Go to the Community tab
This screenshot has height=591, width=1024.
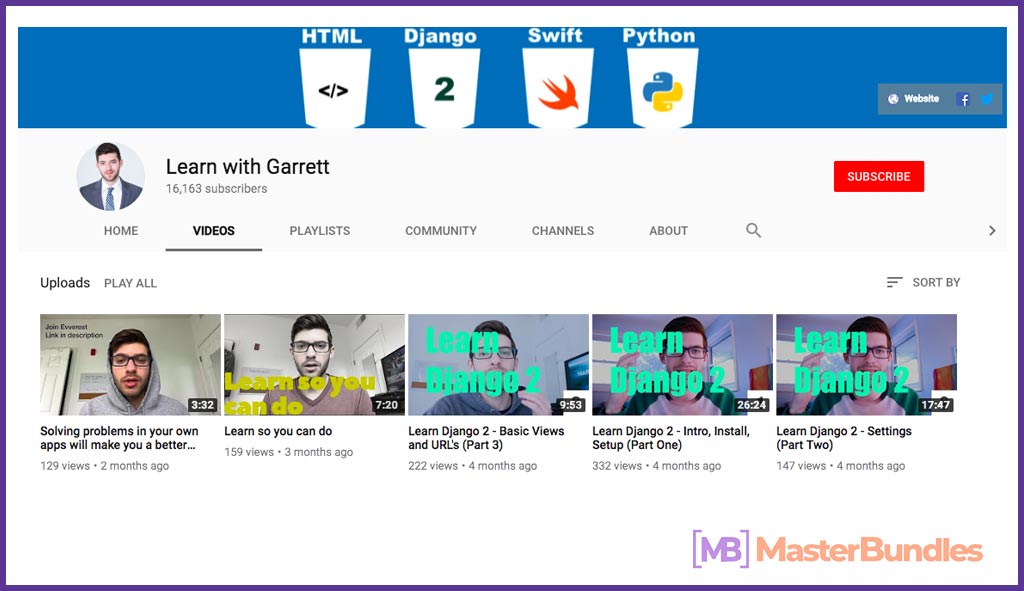click(441, 231)
